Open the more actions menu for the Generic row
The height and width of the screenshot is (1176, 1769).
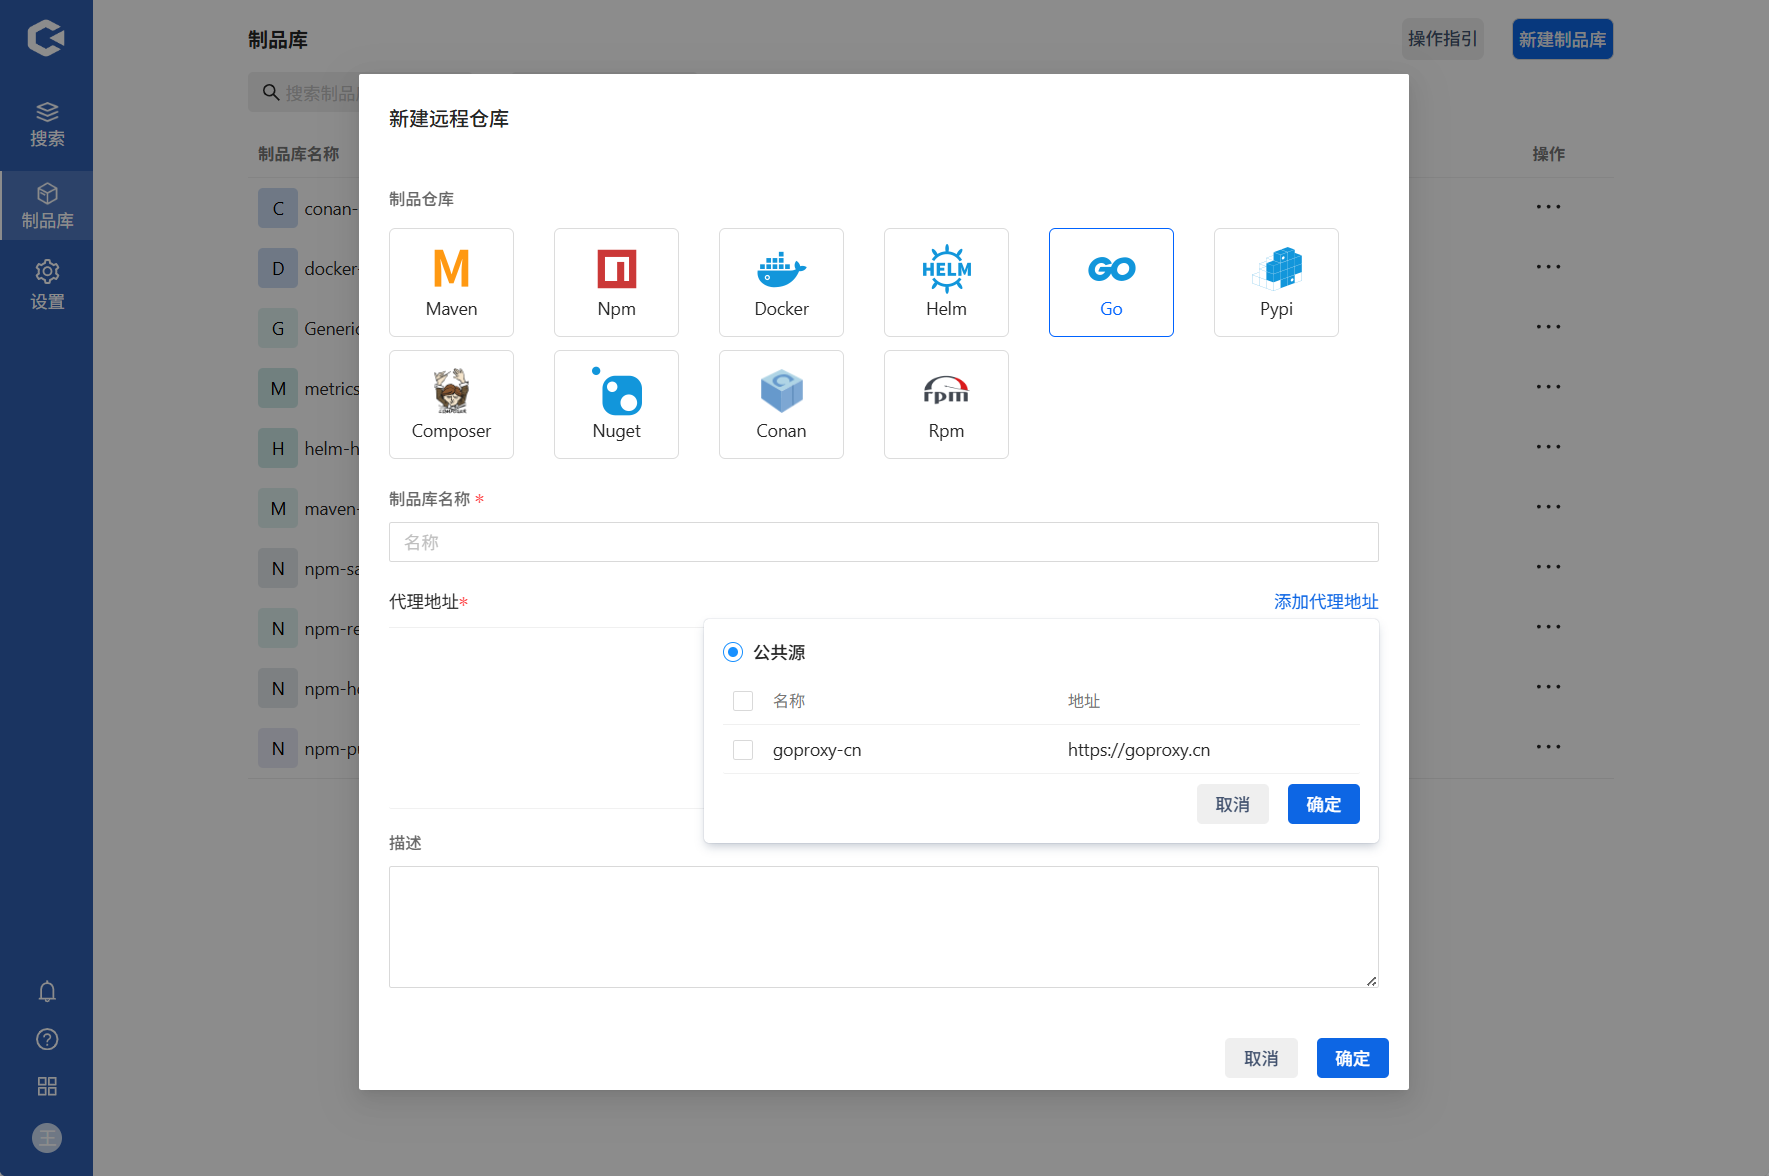[x=1548, y=327]
